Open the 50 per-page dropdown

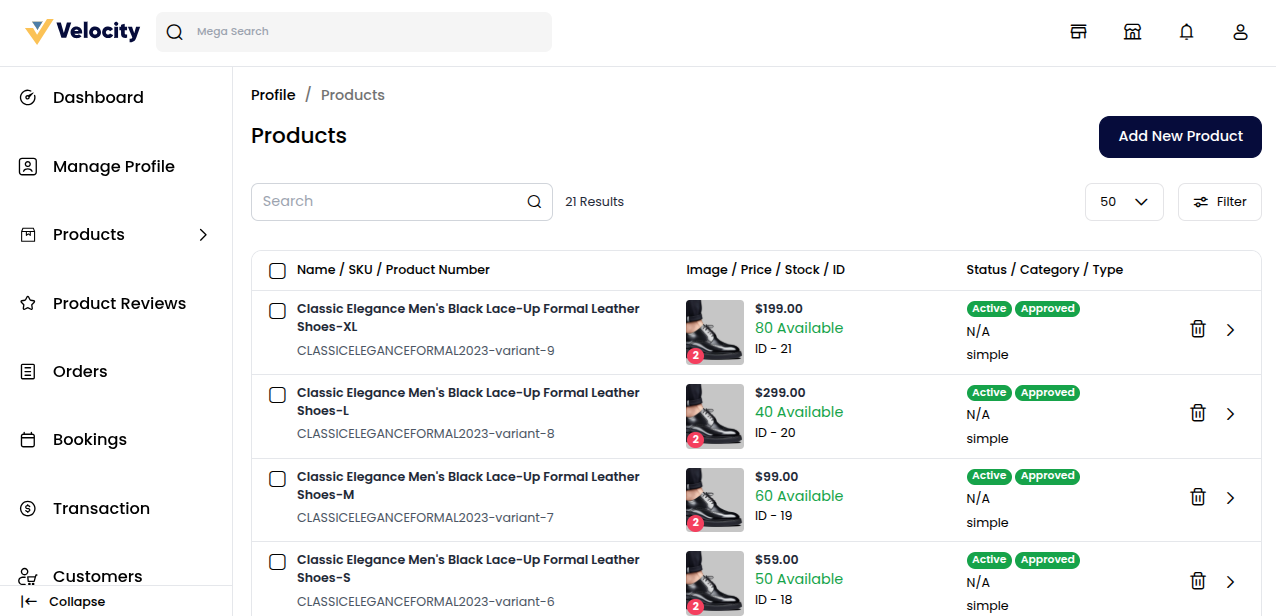[x=1123, y=202]
